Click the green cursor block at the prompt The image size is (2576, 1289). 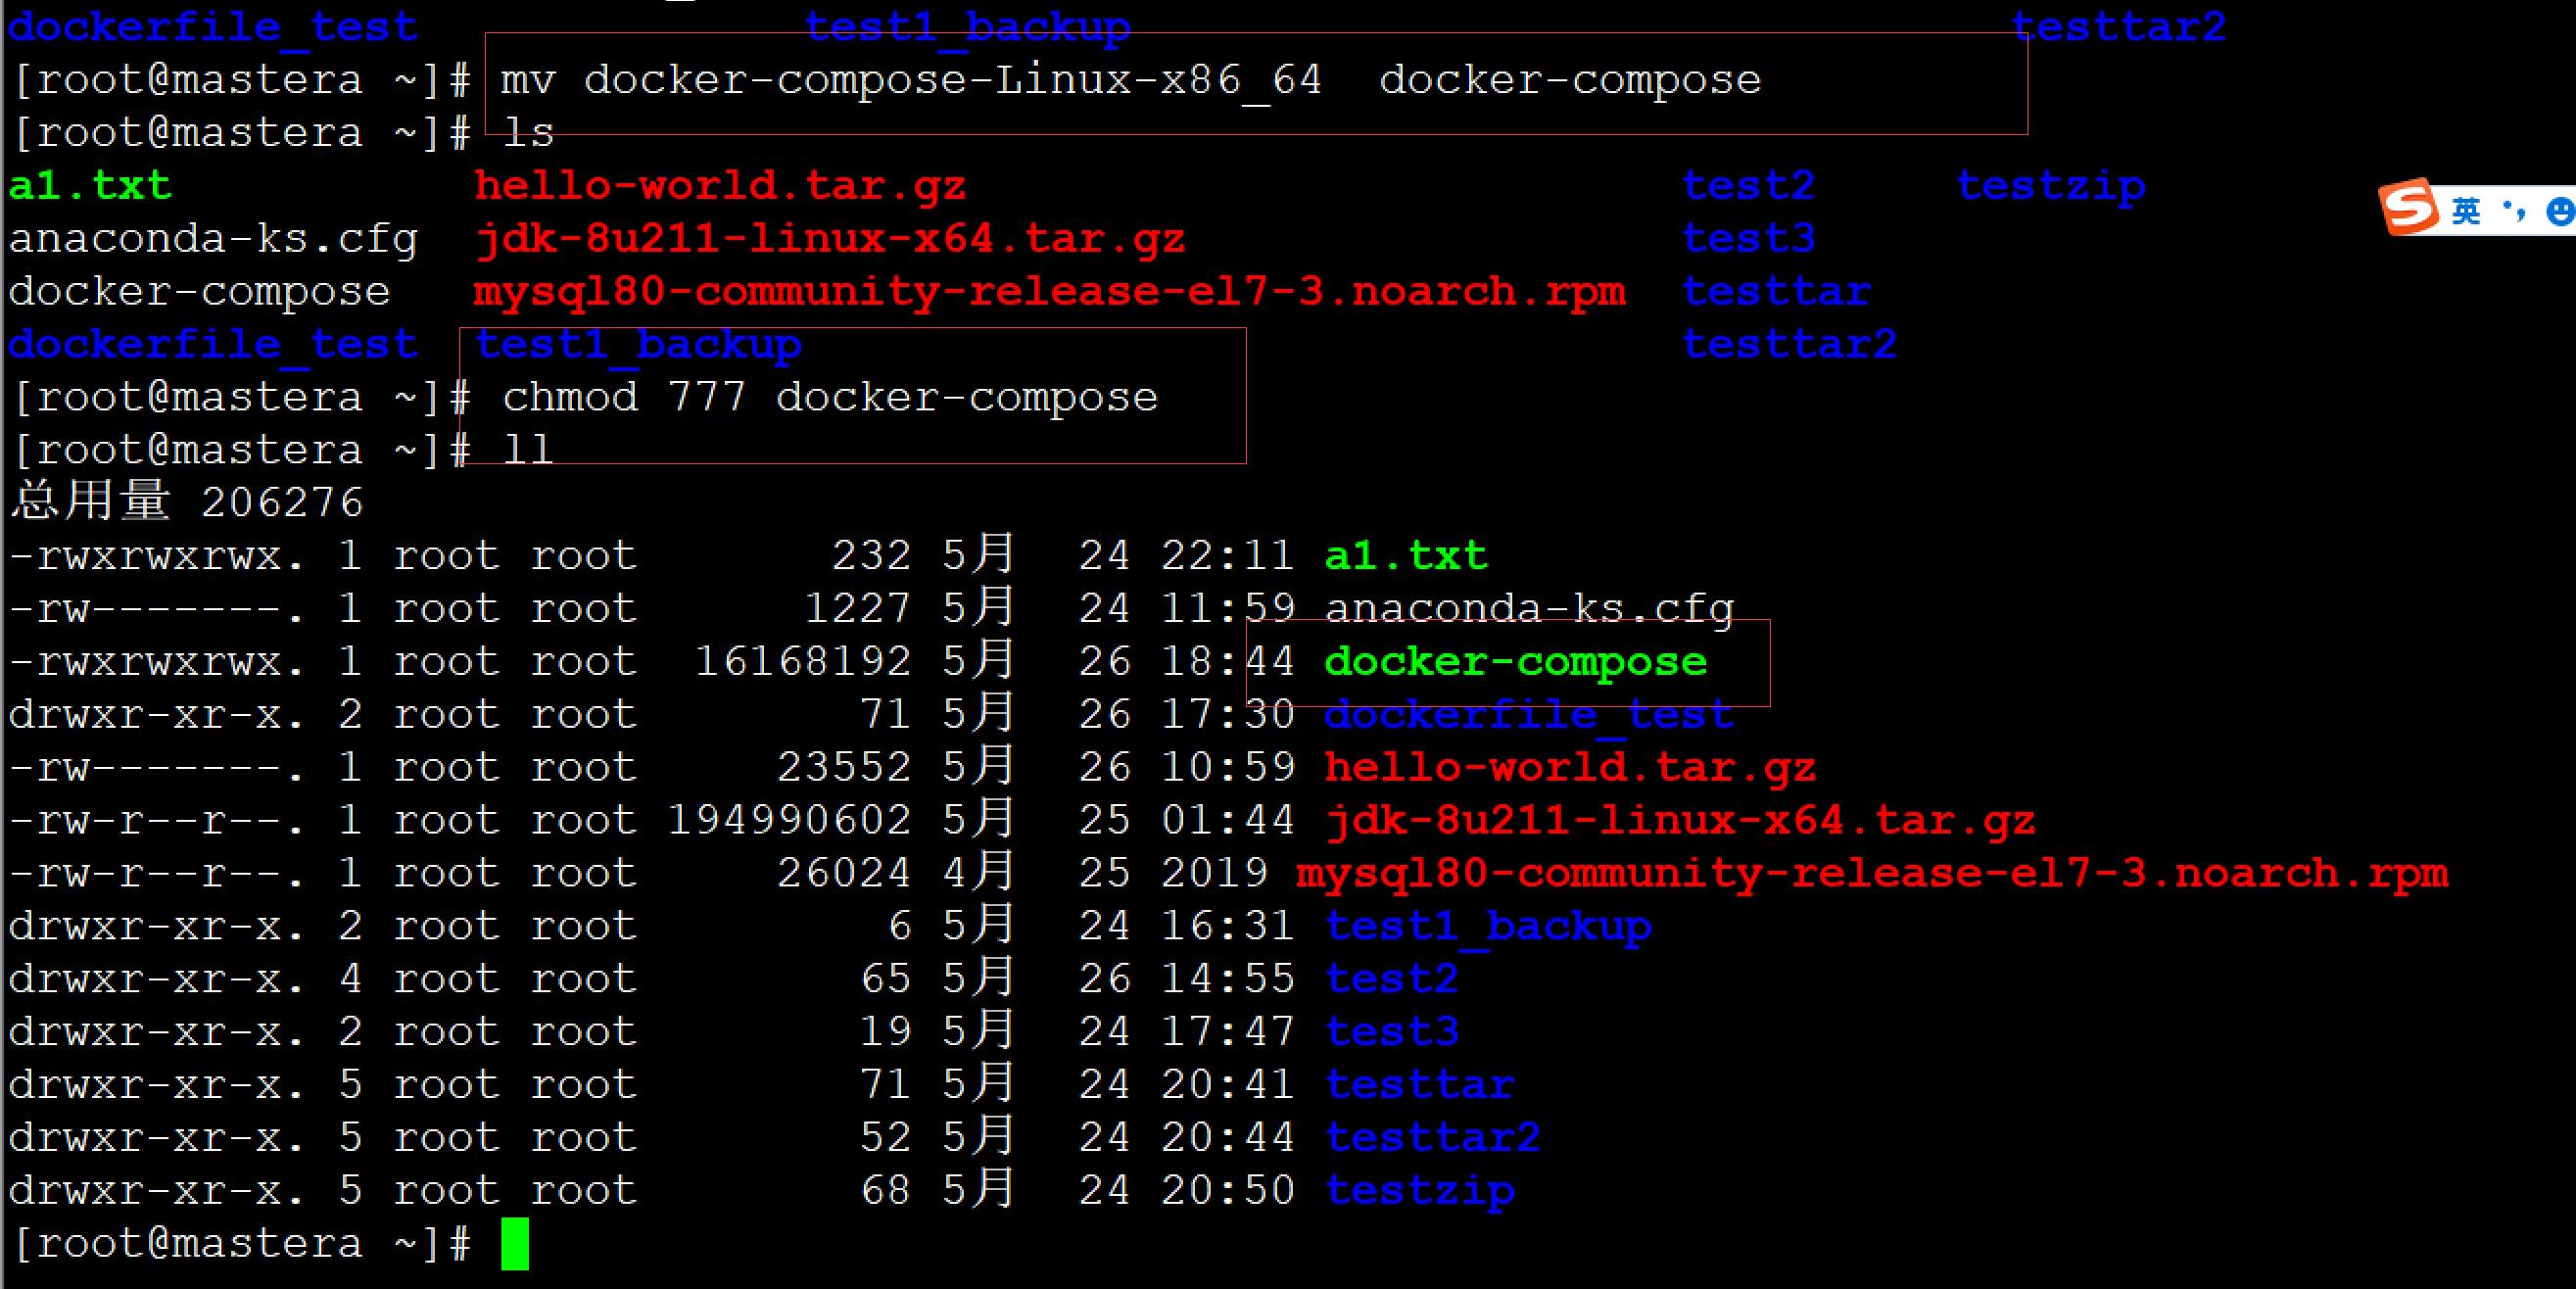pyautogui.click(x=515, y=1245)
